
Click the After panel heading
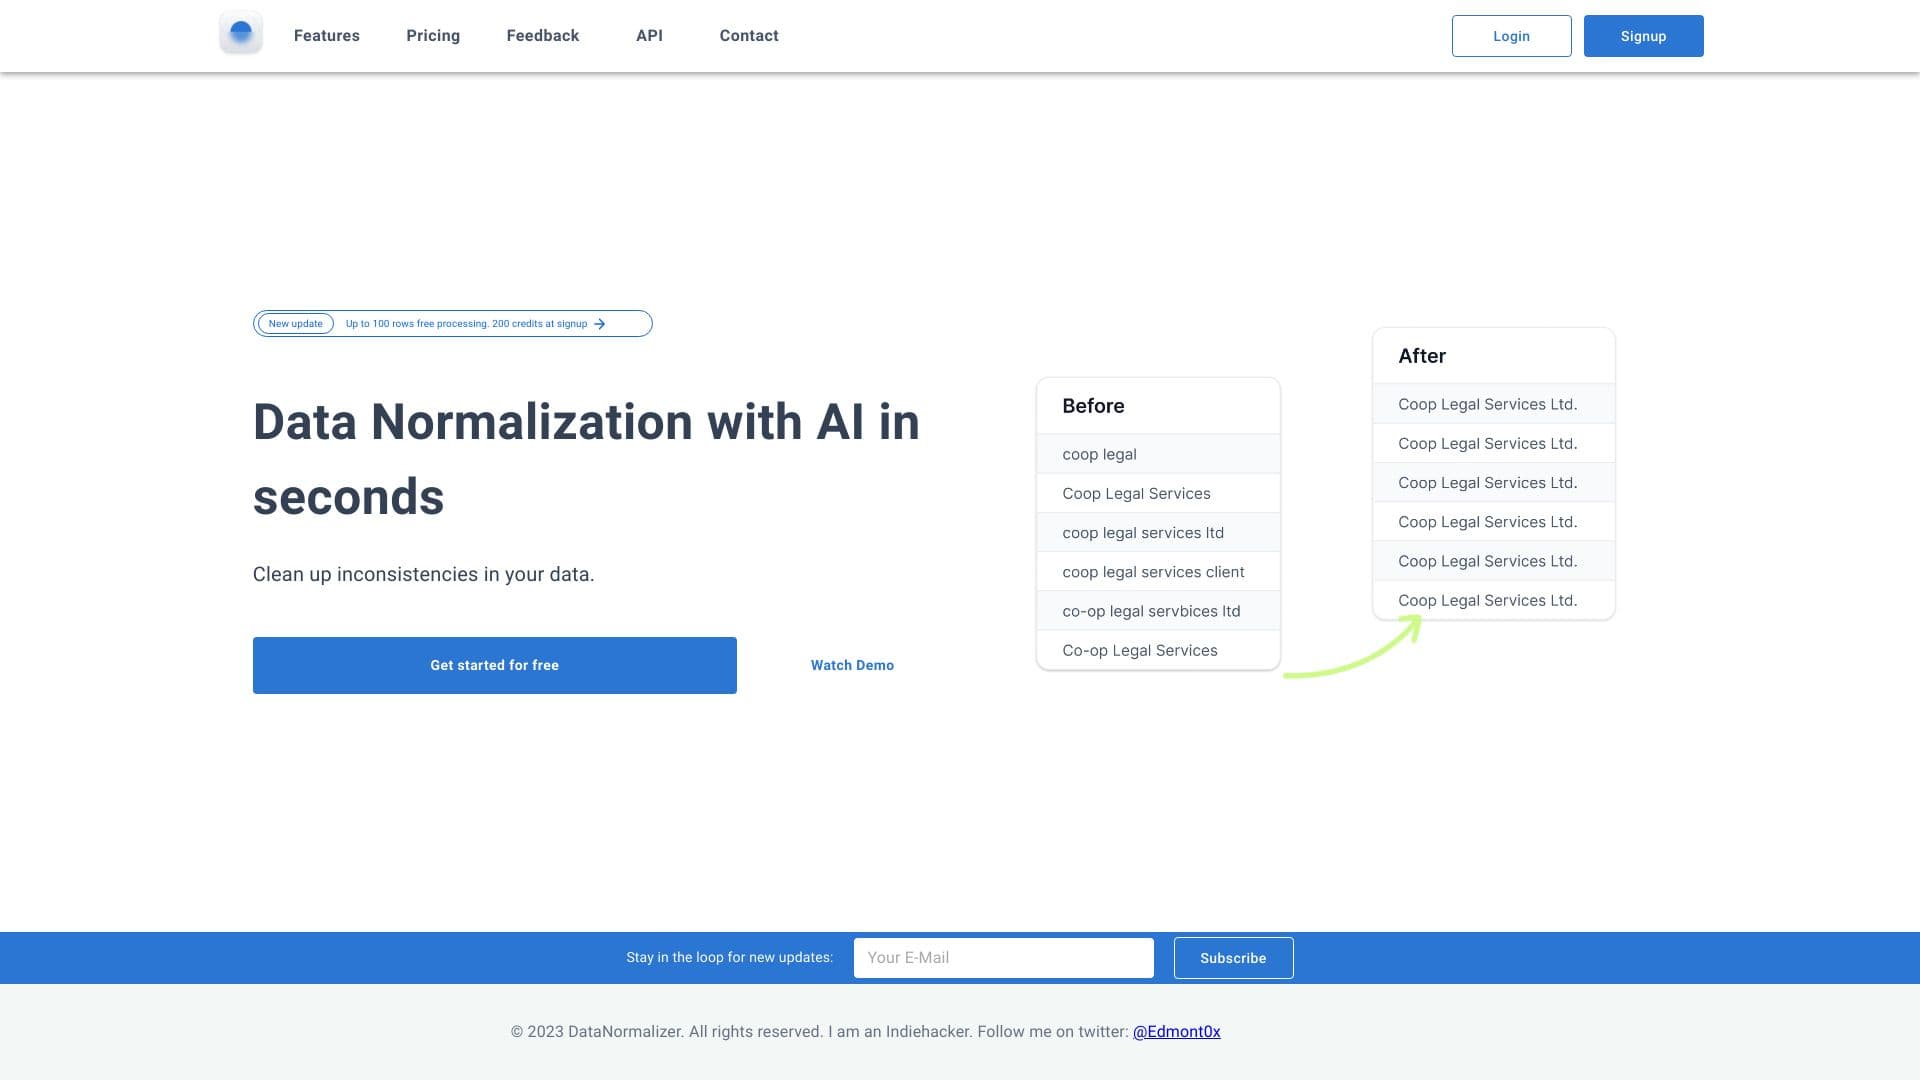pos(1420,356)
